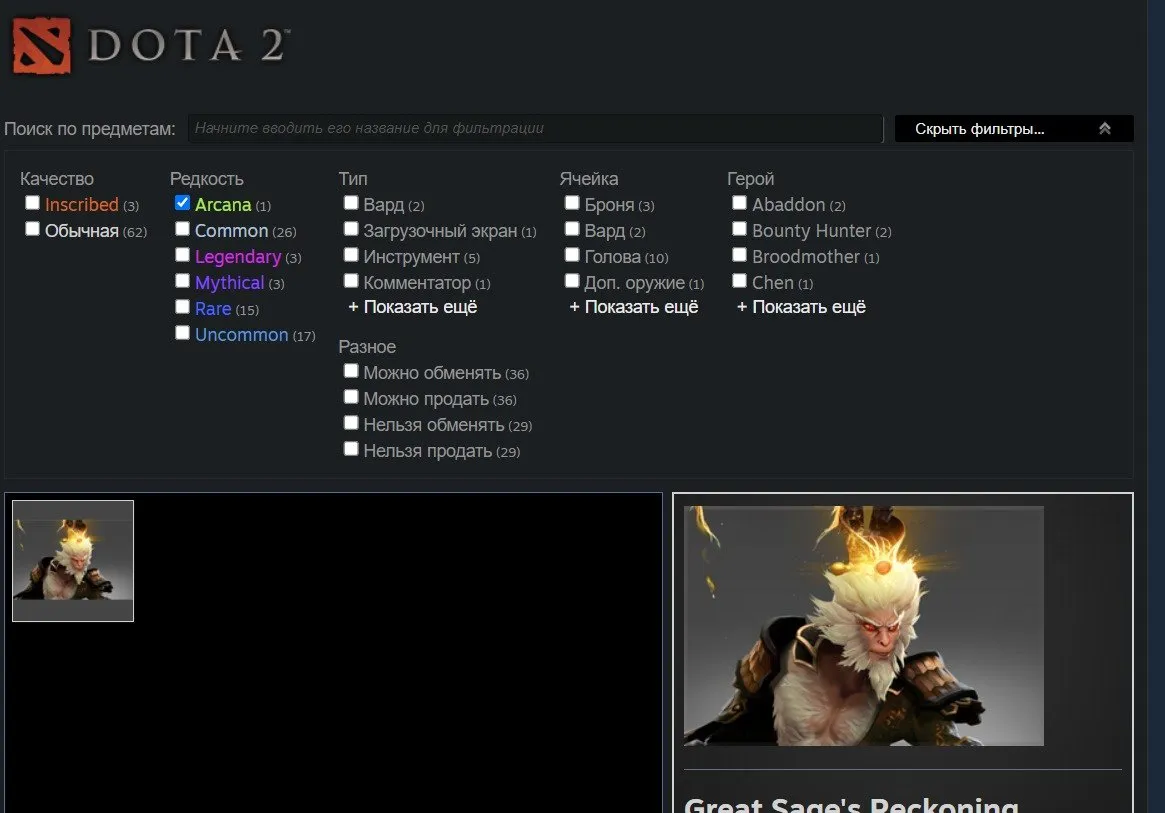Check the Legendary rarity checkbox

(182, 255)
